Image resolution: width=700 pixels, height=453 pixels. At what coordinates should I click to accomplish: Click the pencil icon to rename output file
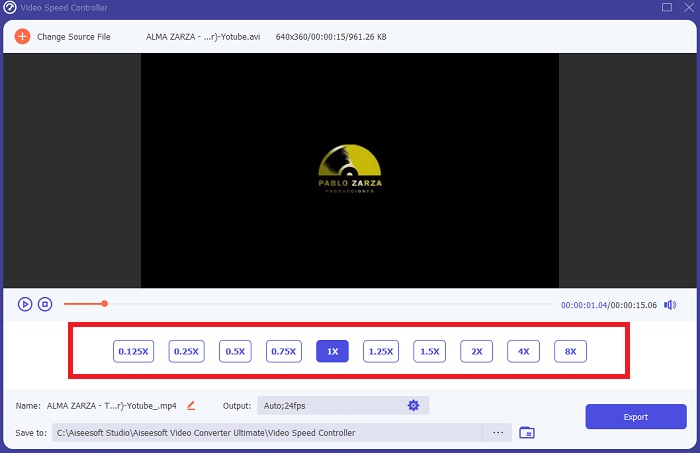[191, 405]
